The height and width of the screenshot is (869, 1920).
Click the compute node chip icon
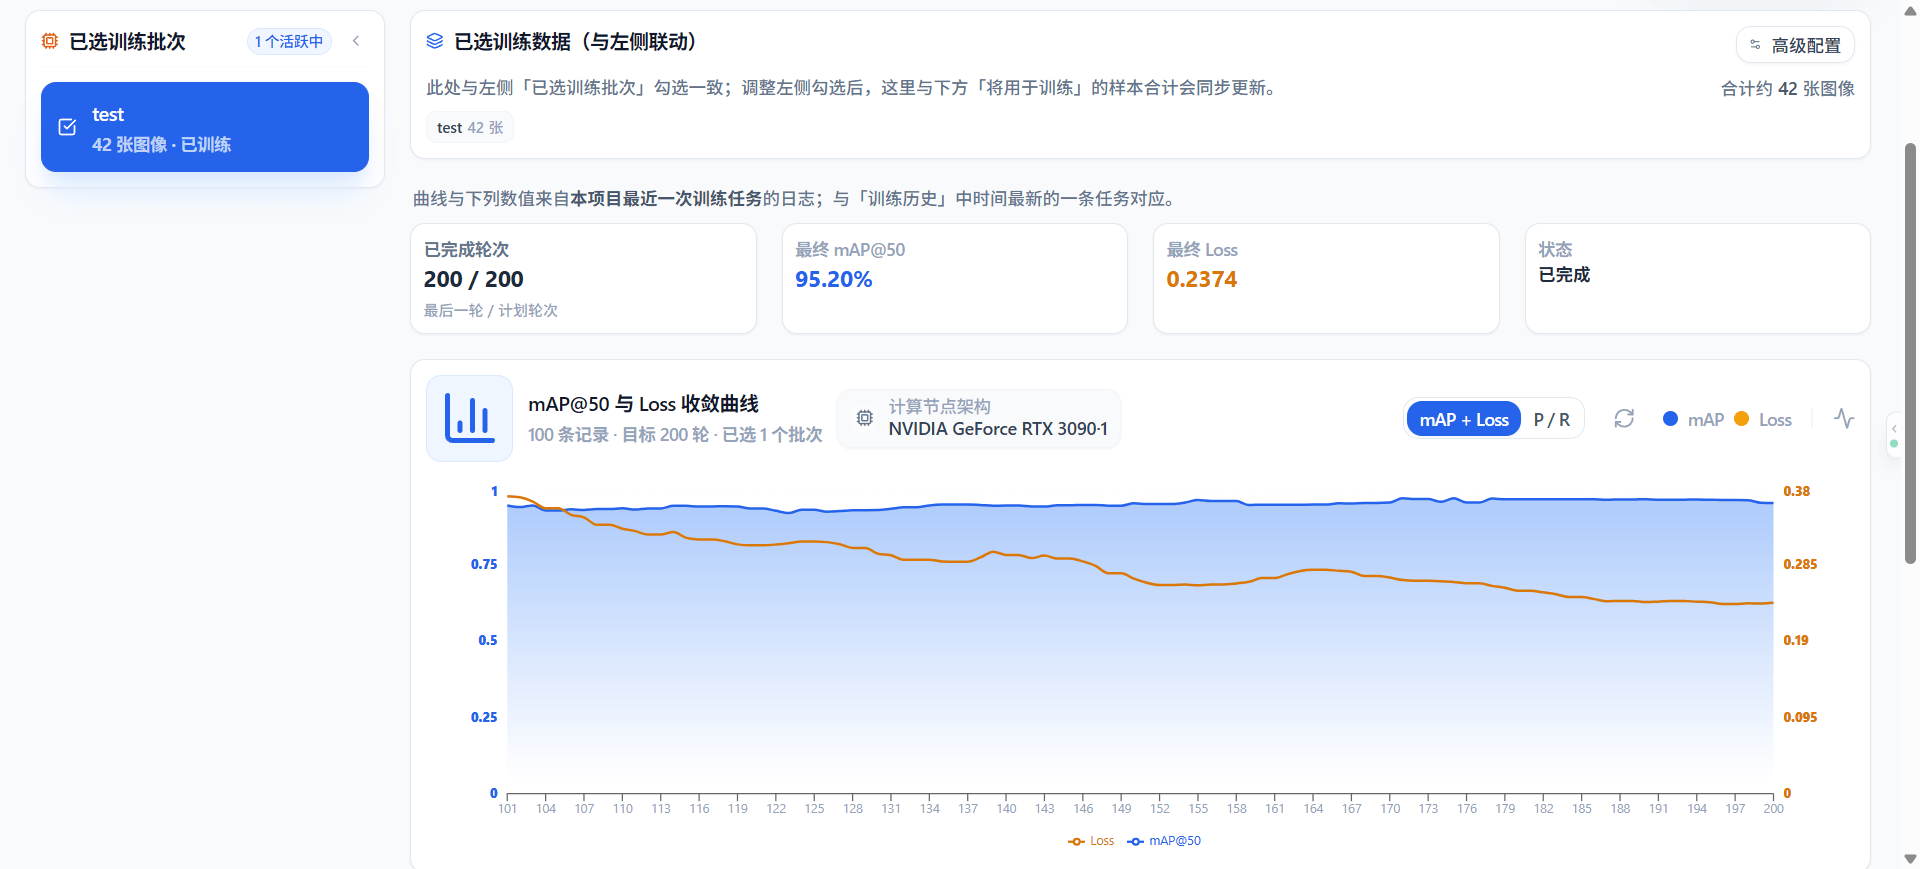865,418
